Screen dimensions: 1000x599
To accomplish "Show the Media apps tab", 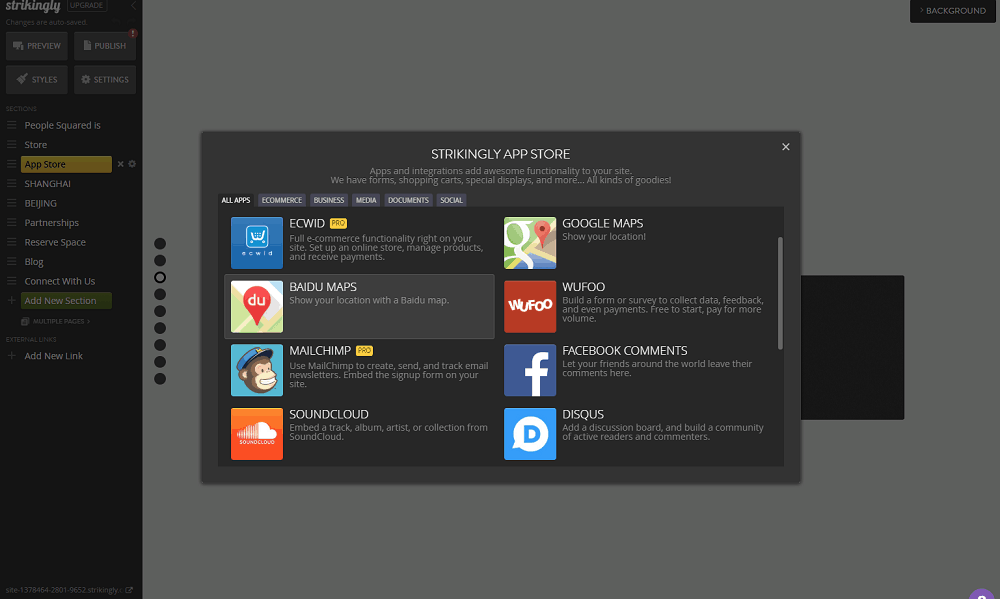I will point(366,200).
